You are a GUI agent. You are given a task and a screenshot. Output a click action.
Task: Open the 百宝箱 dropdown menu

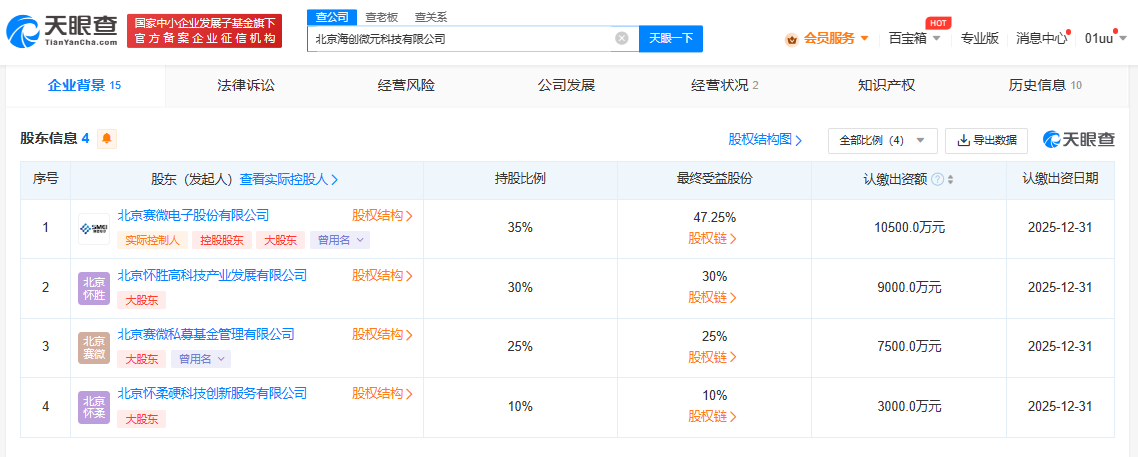tap(914, 38)
